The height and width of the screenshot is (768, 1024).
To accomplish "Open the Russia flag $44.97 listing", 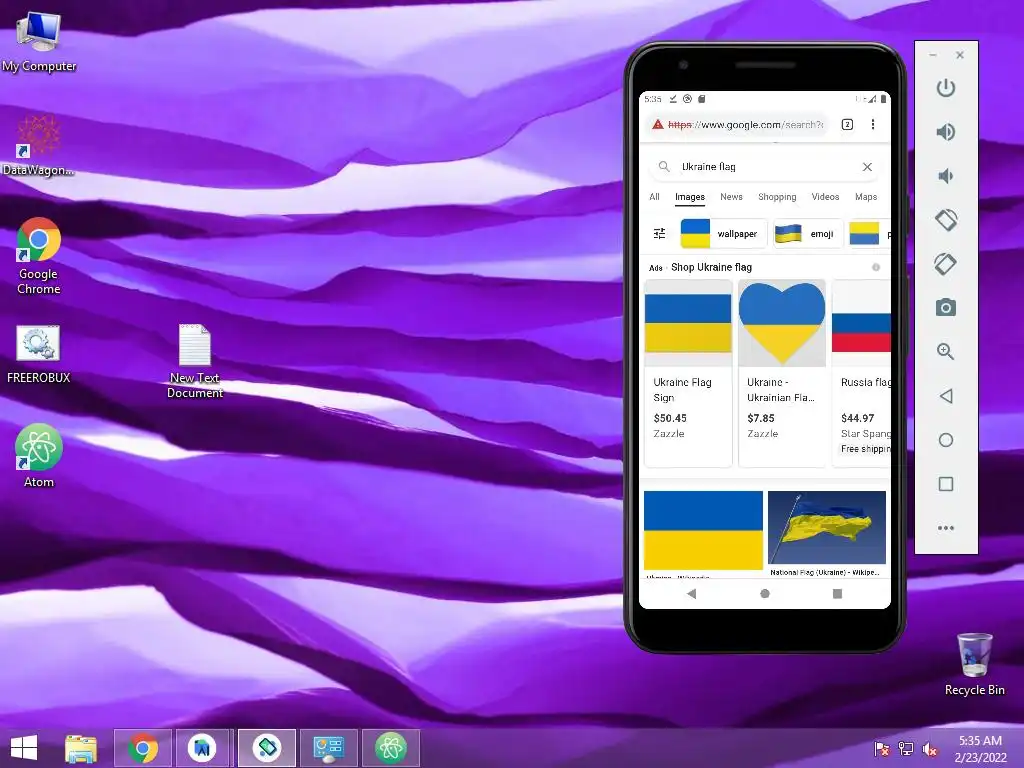I will [861, 373].
